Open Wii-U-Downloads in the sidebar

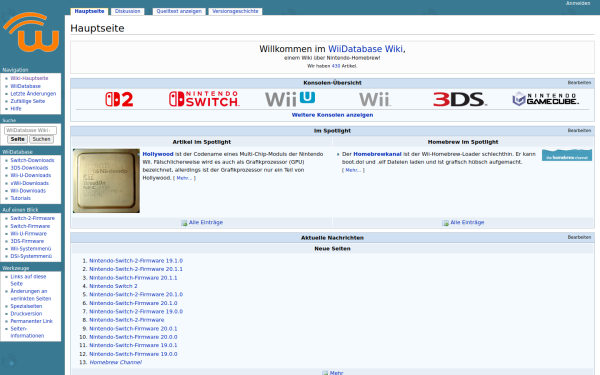coord(31,175)
